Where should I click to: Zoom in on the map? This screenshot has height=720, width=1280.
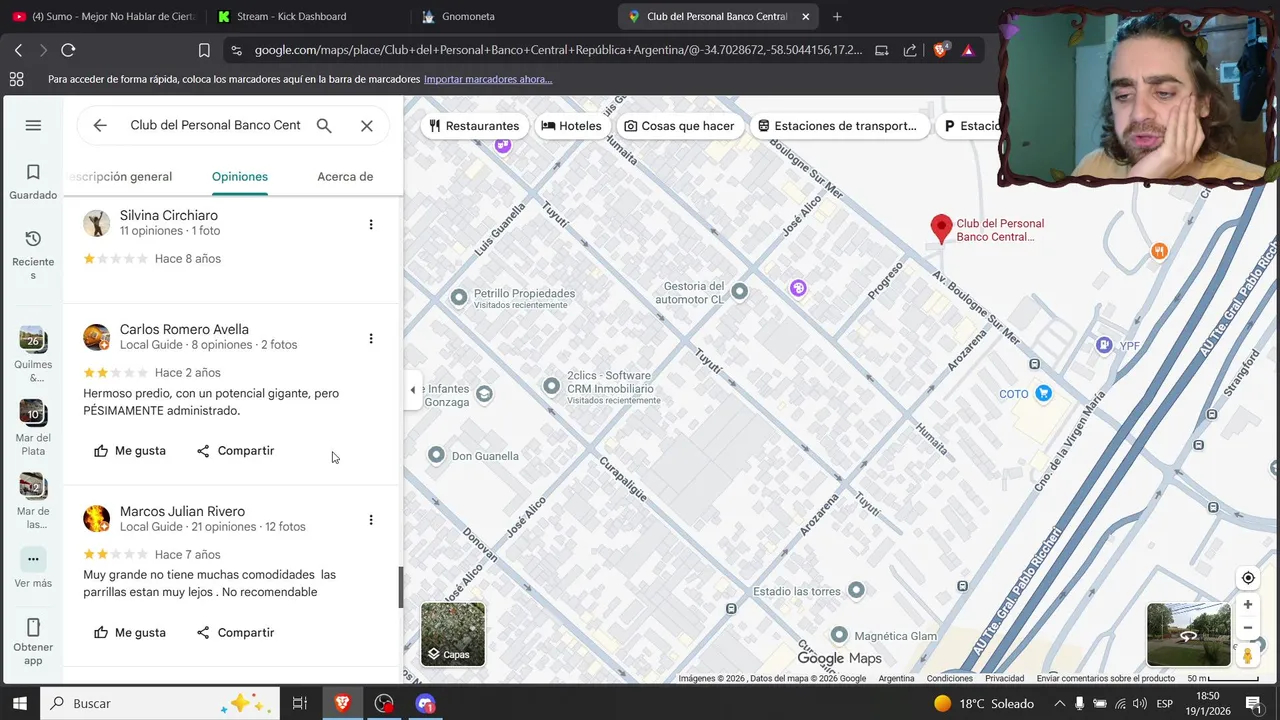coord(1248,604)
